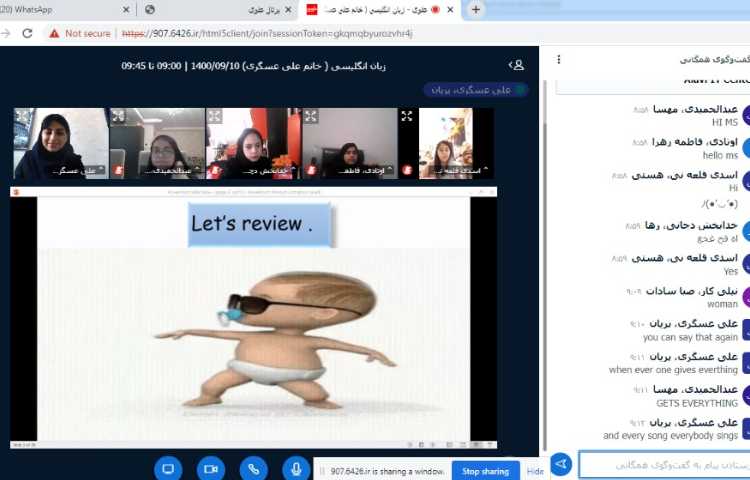
Task: Click the Not secure site warning
Action: 80,33
